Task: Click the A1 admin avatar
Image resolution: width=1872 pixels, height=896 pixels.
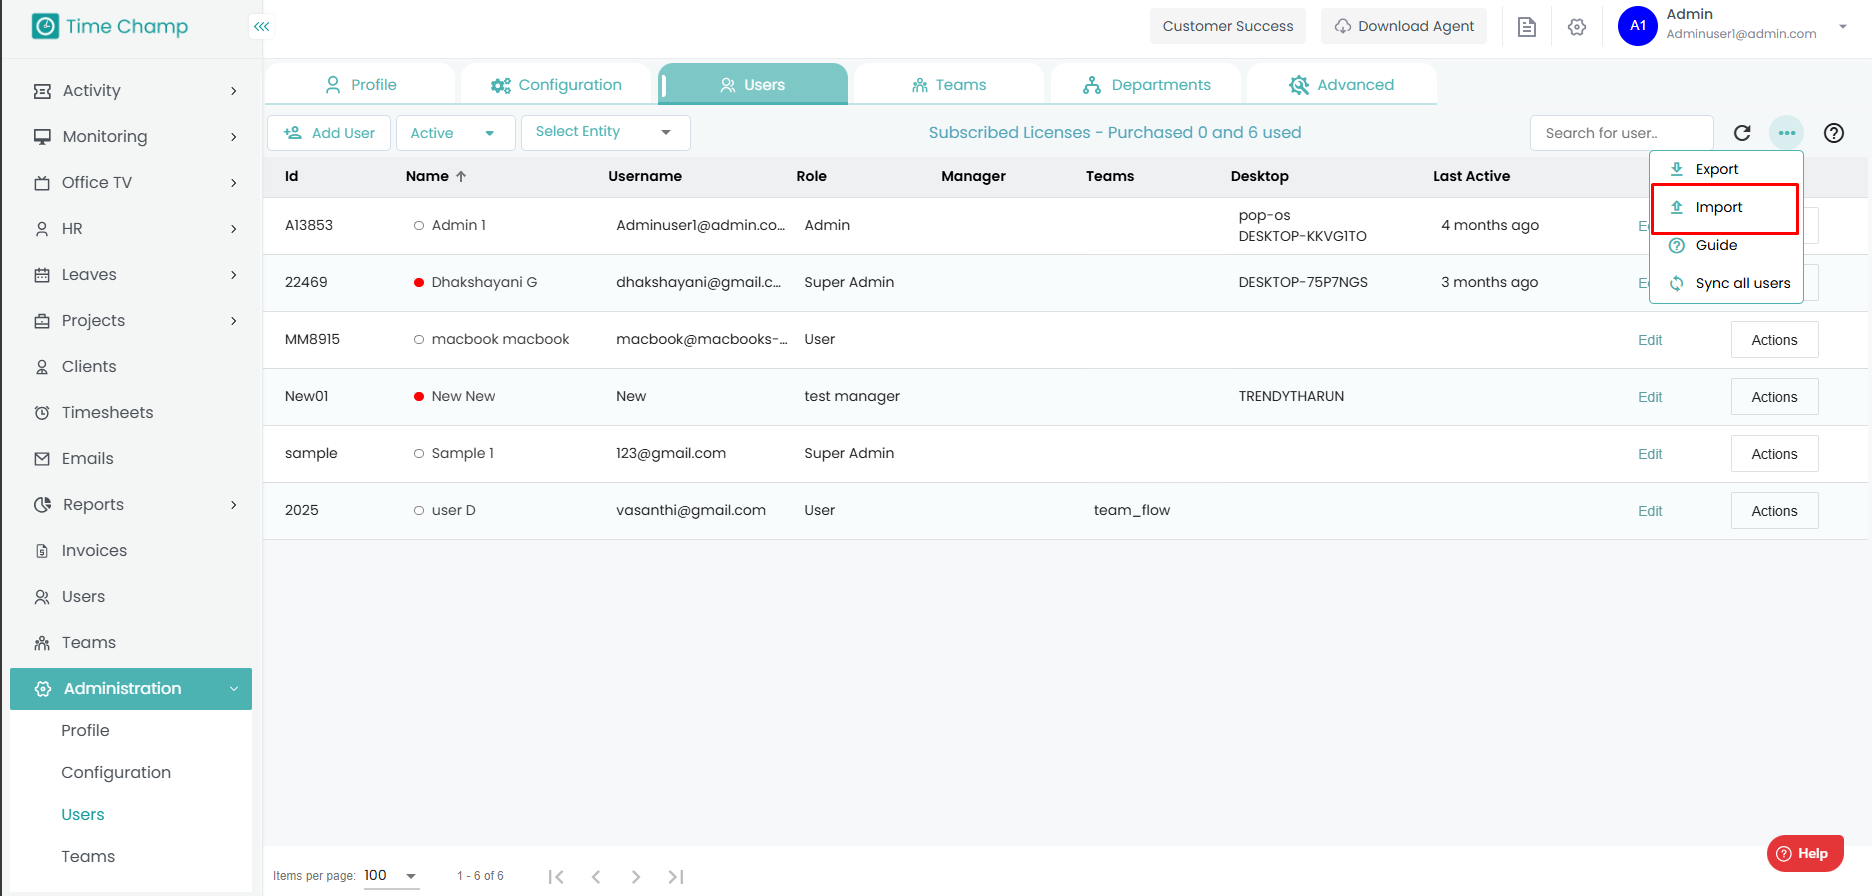Action: [x=1637, y=26]
